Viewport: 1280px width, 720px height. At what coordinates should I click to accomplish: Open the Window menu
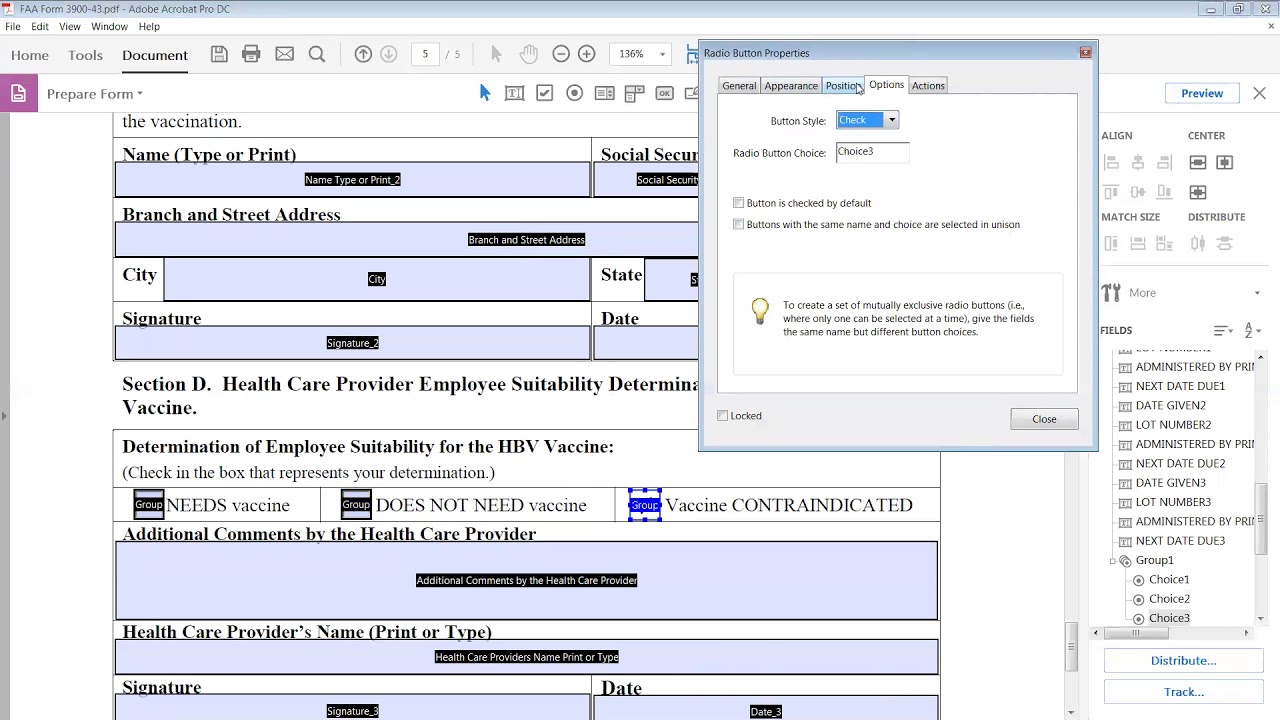pos(110,26)
